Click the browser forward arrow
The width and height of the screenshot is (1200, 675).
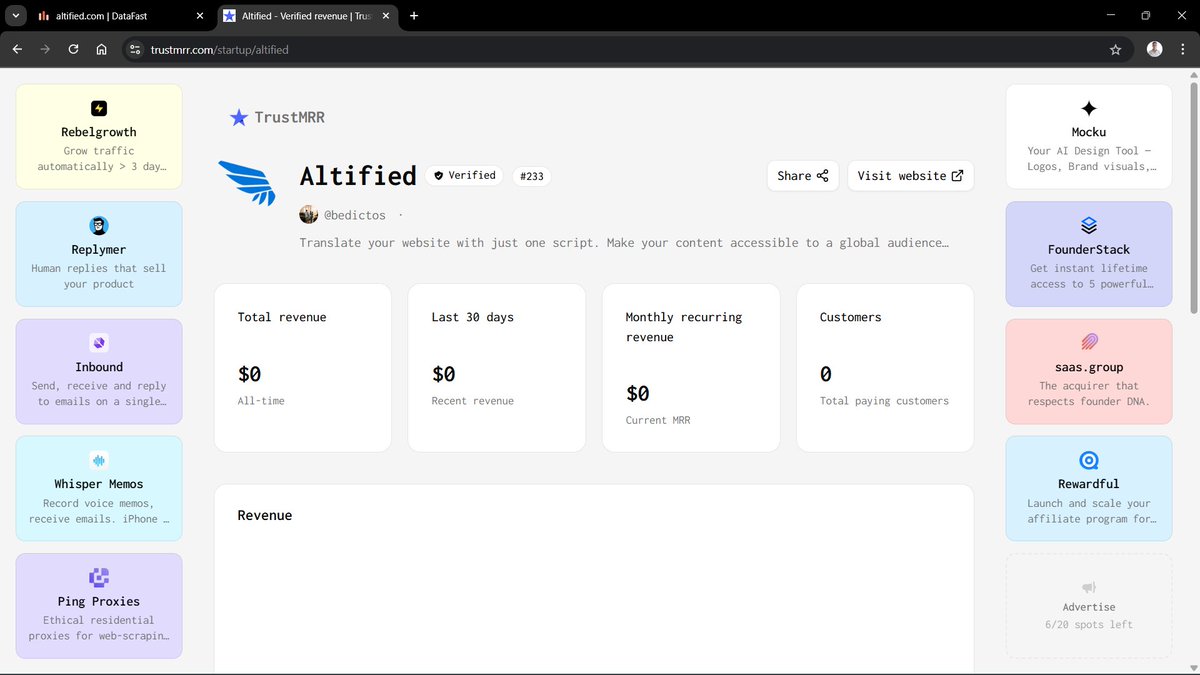(45, 49)
